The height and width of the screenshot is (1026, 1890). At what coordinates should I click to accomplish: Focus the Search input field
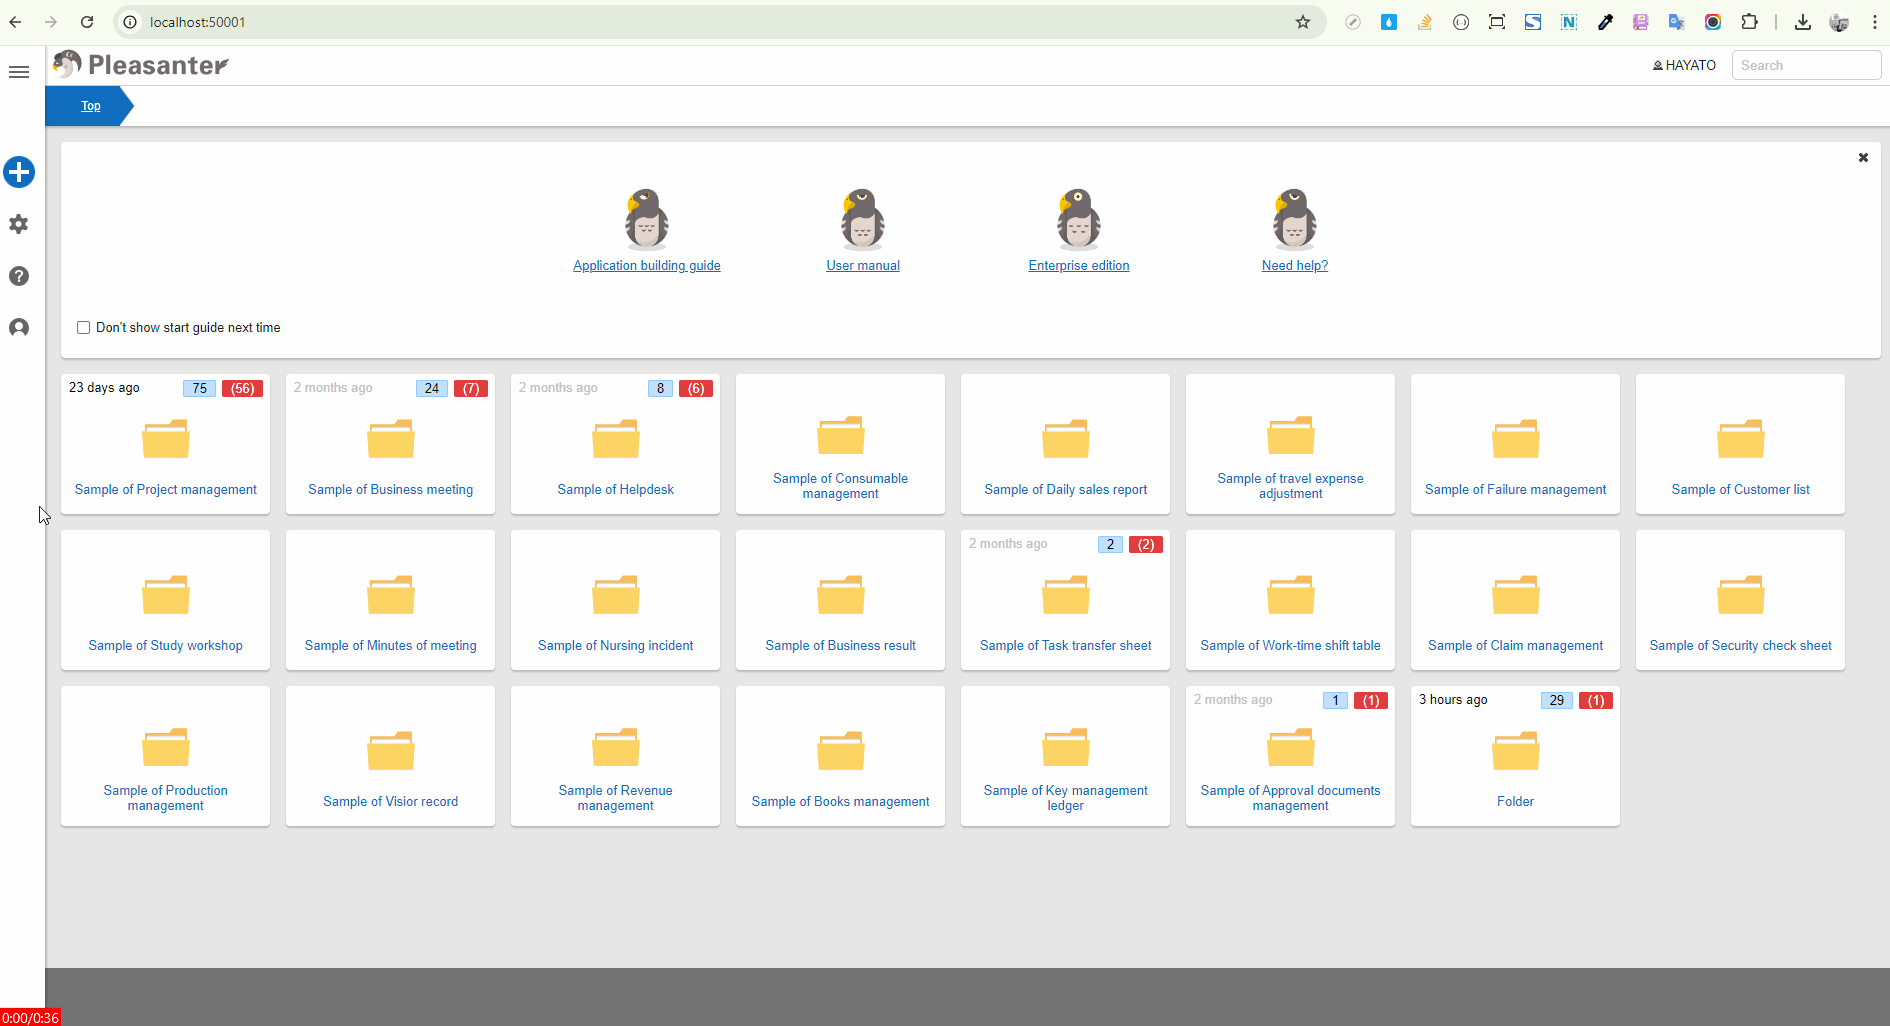tap(1806, 65)
